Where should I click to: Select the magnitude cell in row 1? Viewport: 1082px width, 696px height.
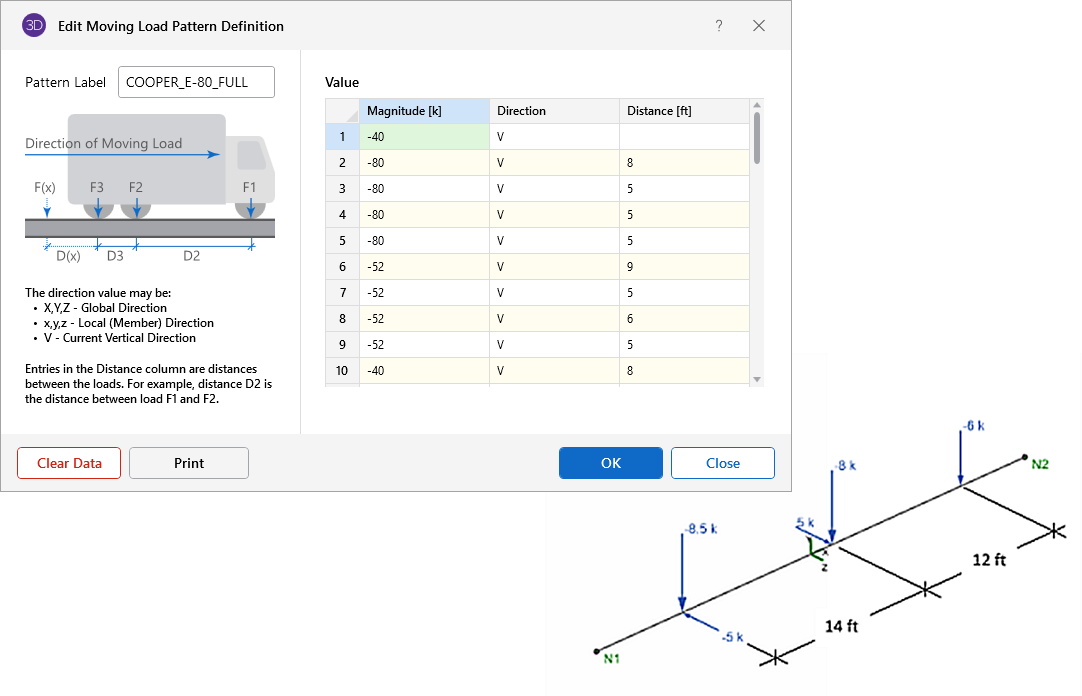pos(424,137)
